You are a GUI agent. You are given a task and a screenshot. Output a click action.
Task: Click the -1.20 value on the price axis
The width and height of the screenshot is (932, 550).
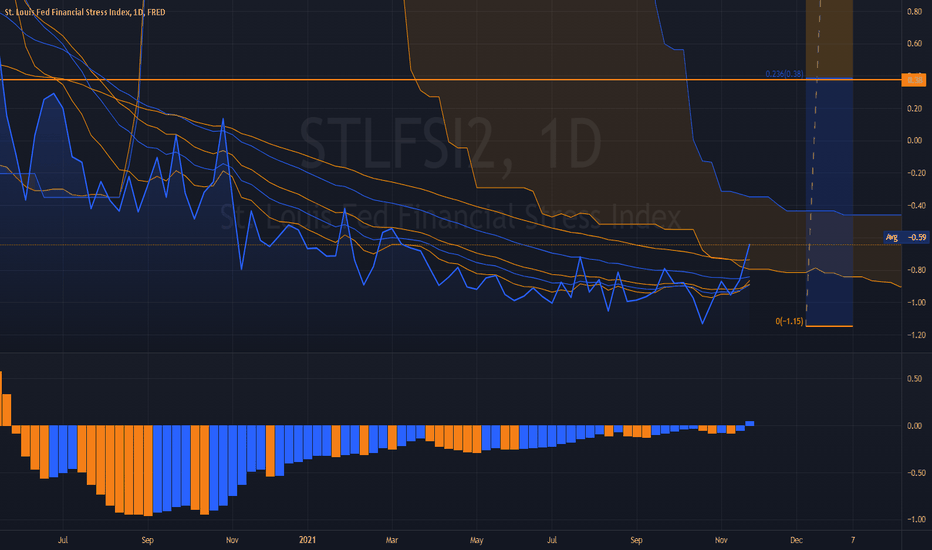click(915, 335)
